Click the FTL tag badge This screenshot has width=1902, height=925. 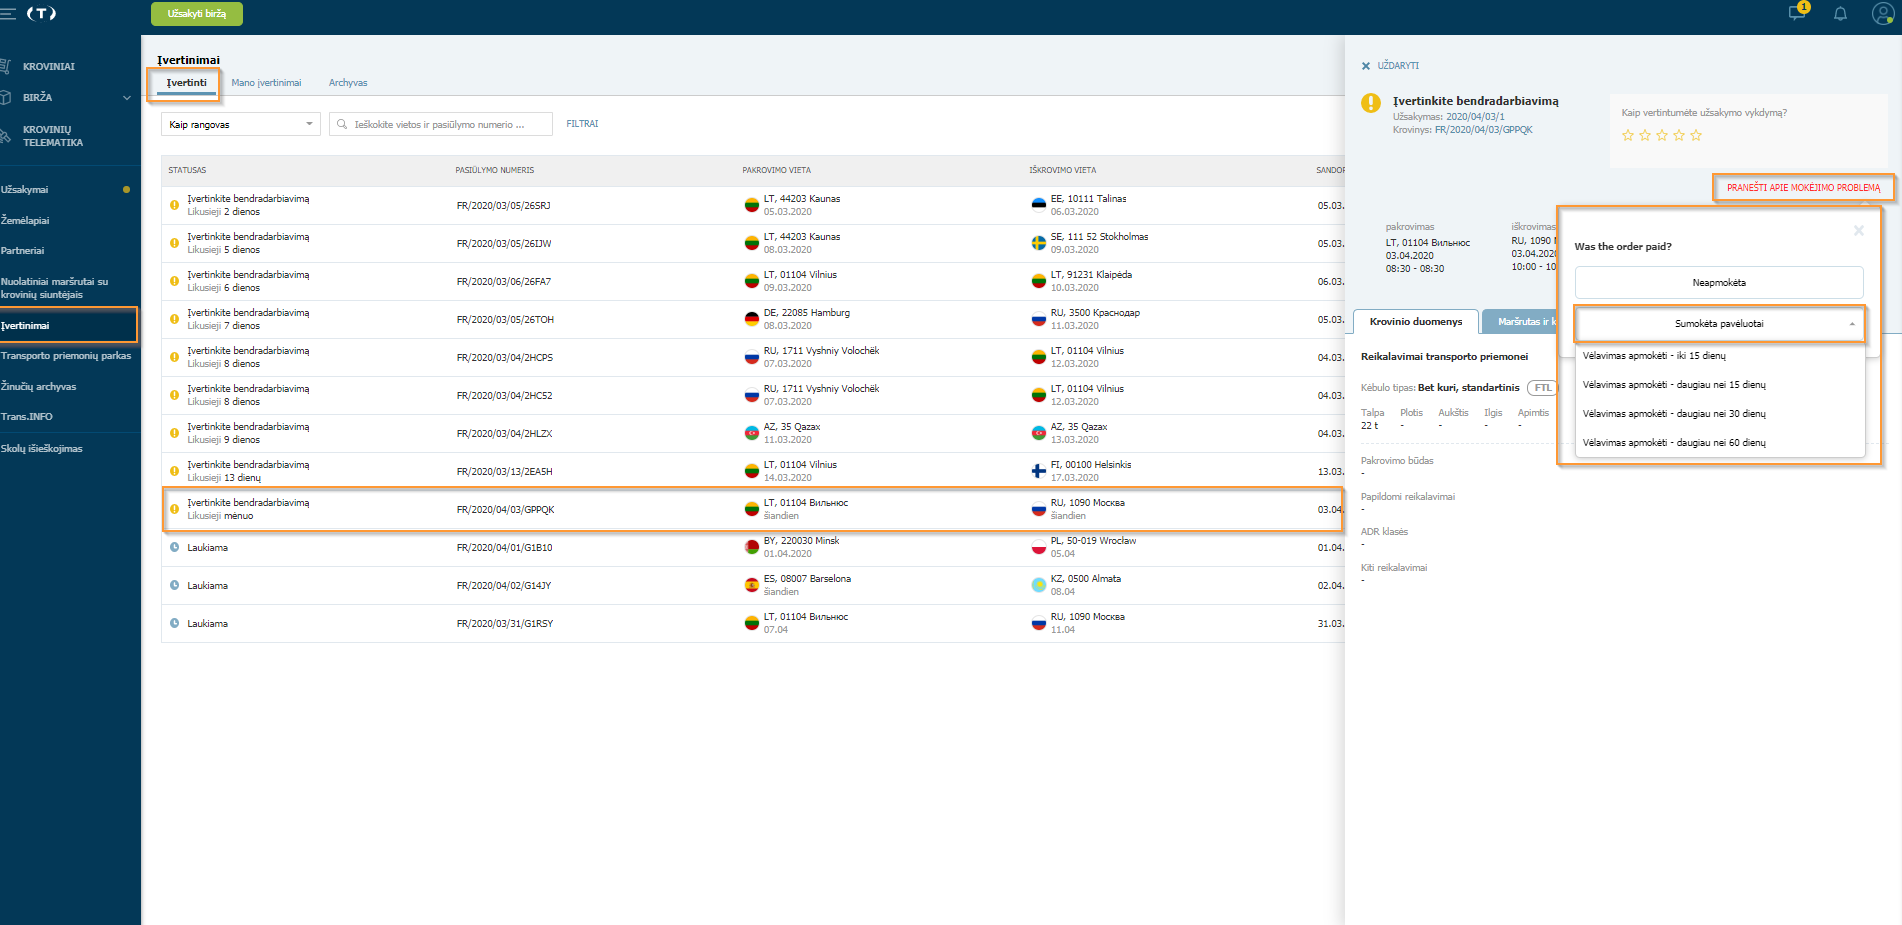coord(1543,388)
